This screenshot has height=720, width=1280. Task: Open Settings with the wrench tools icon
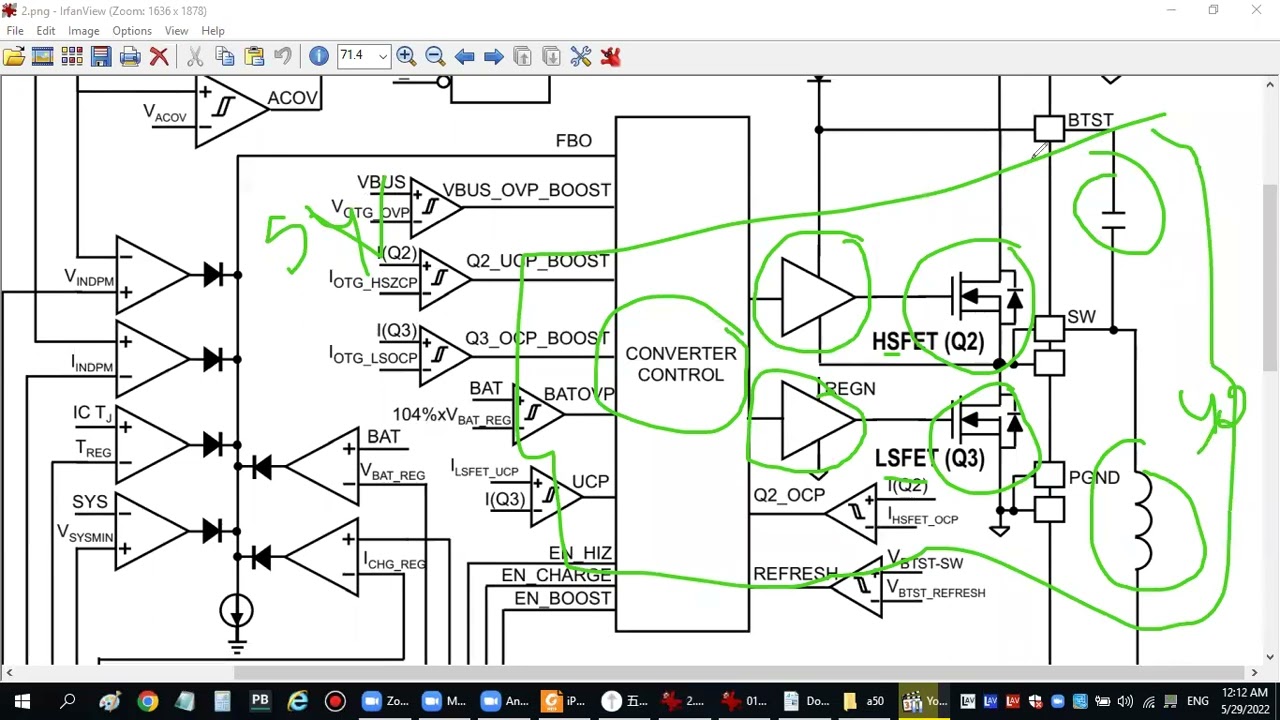click(581, 57)
